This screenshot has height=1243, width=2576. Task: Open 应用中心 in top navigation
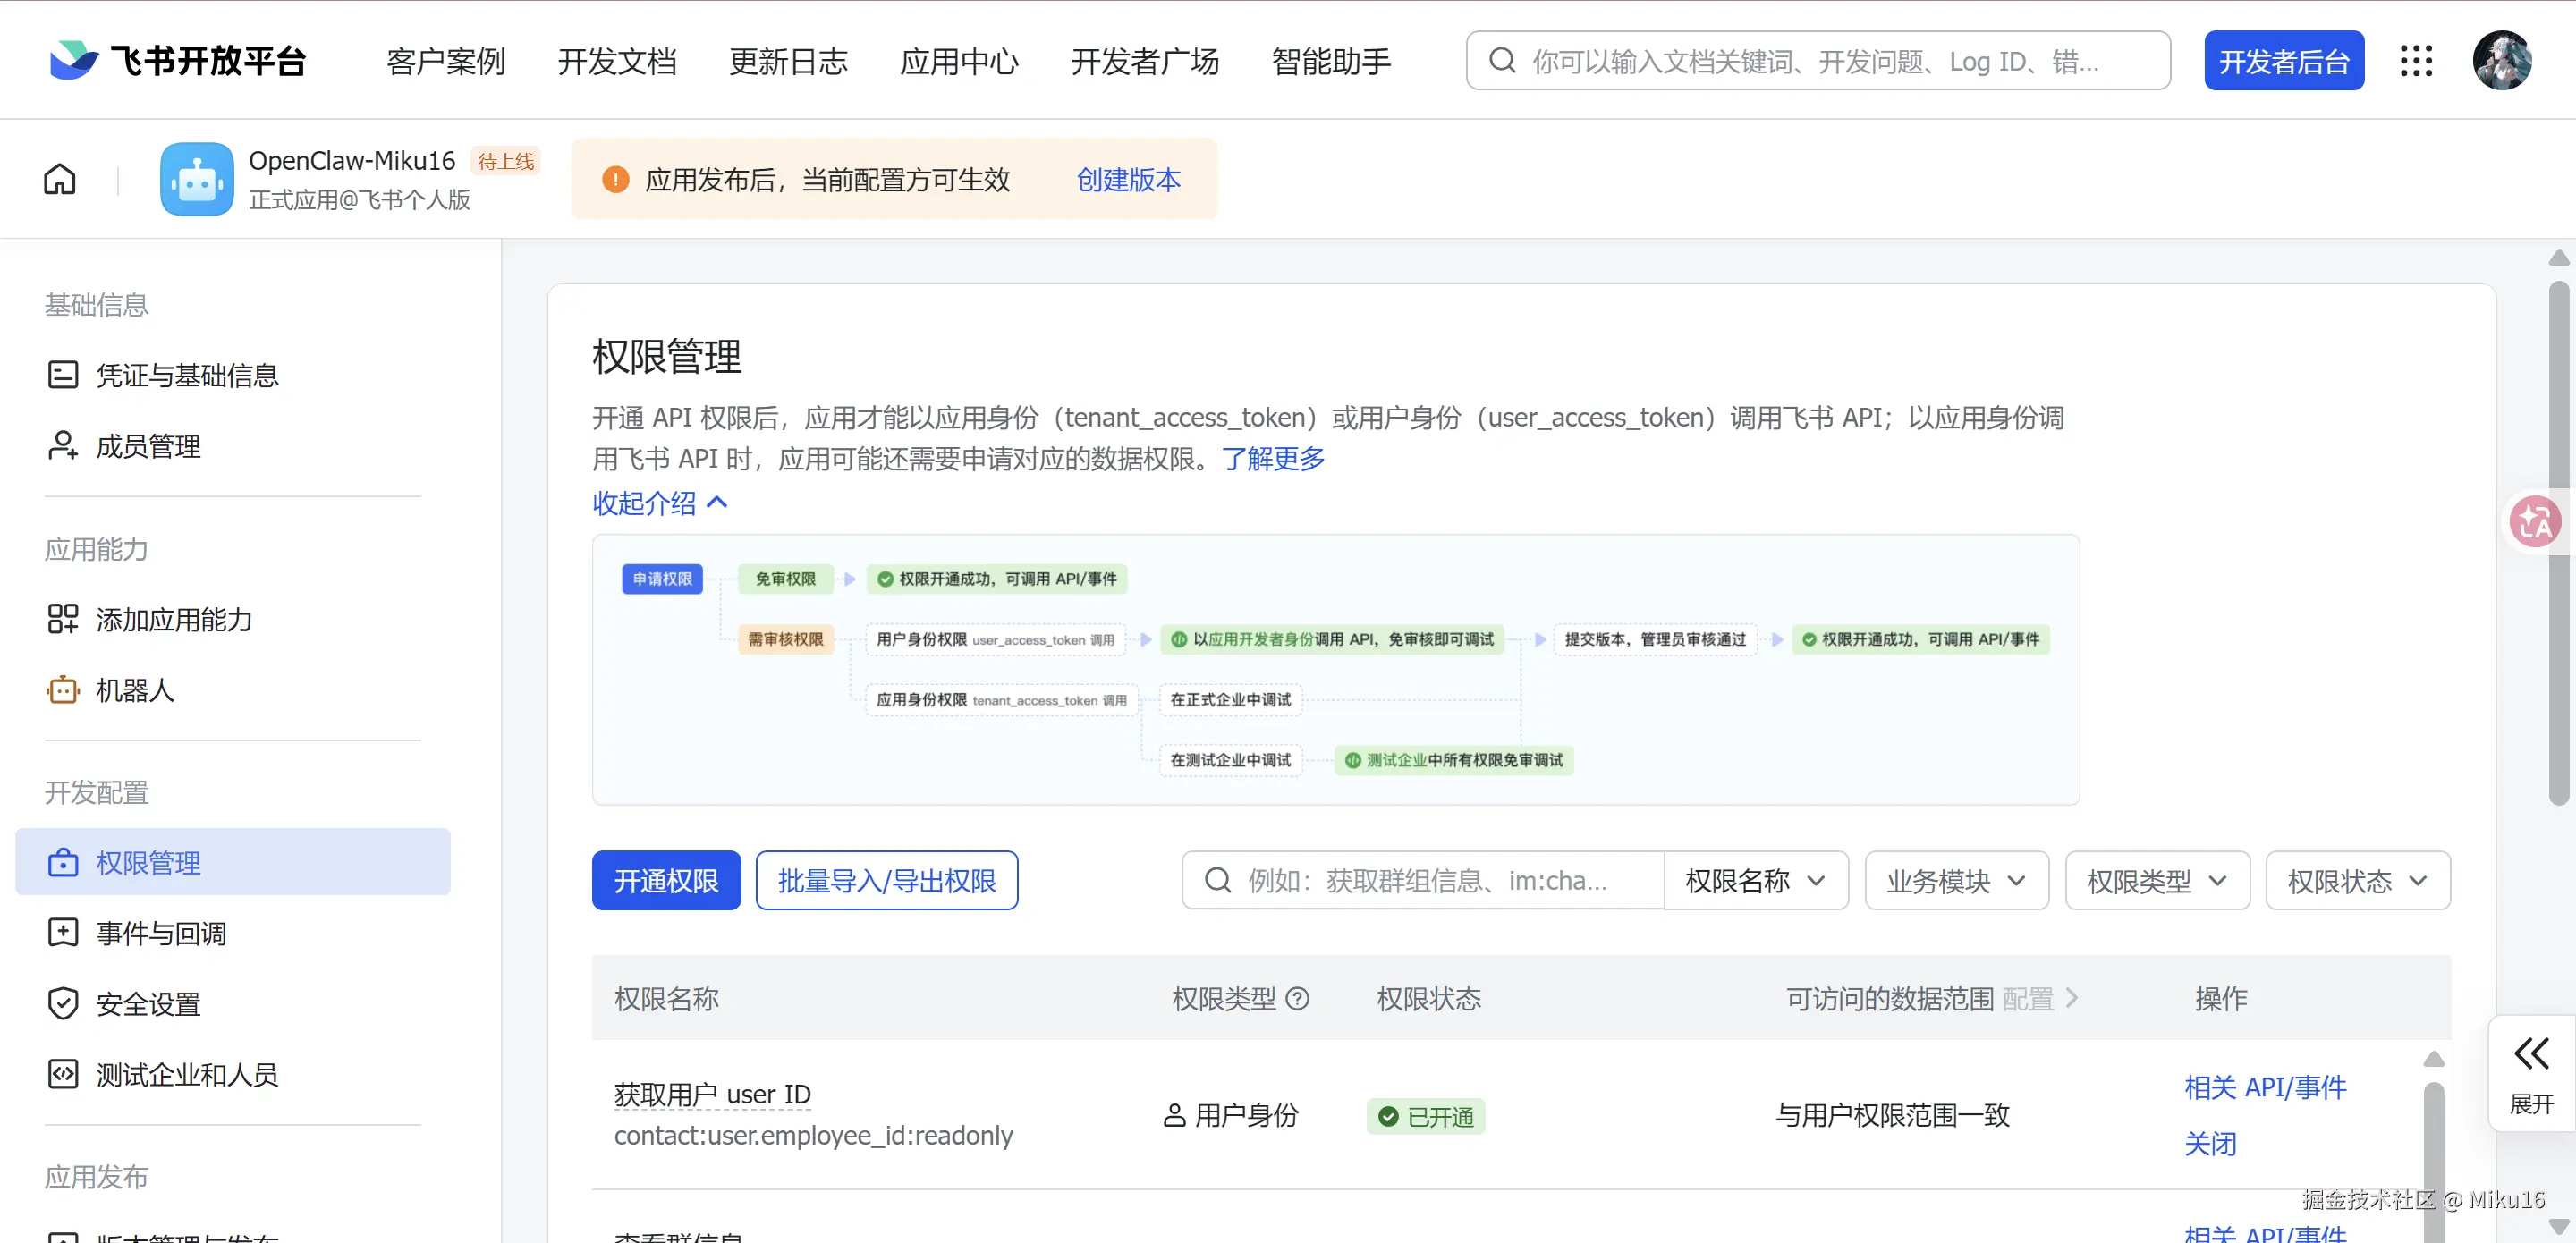[x=959, y=61]
